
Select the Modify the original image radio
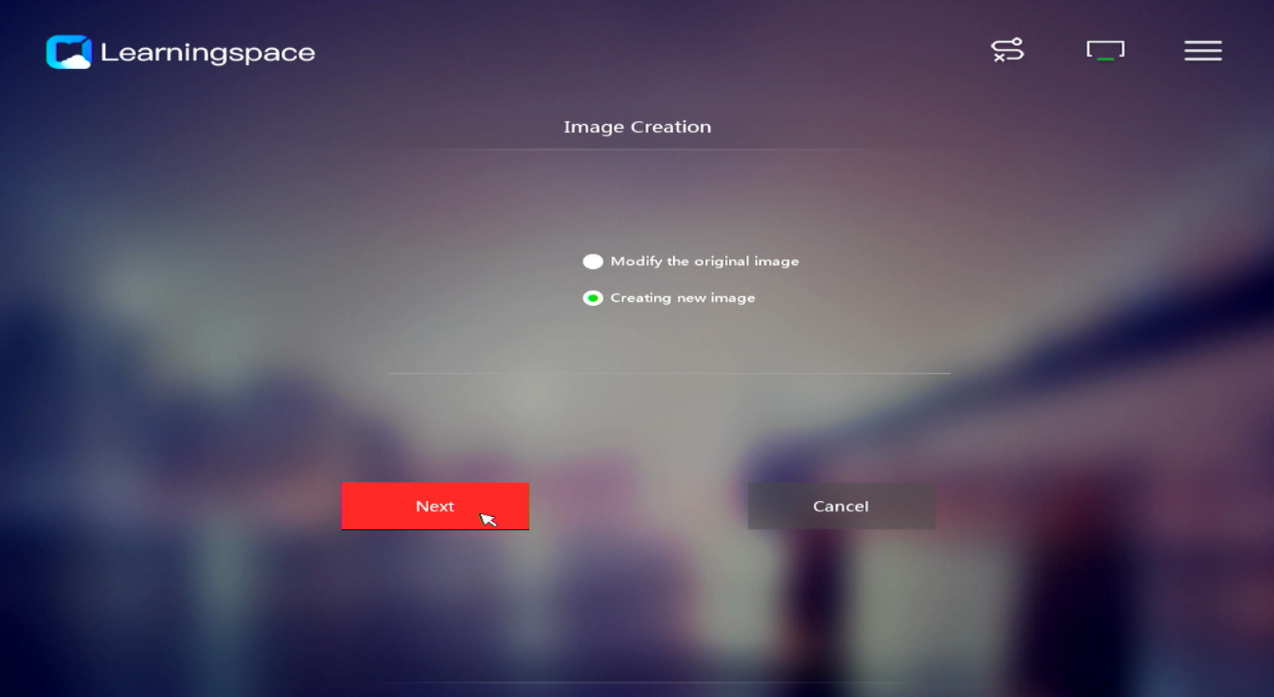pos(593,261)
